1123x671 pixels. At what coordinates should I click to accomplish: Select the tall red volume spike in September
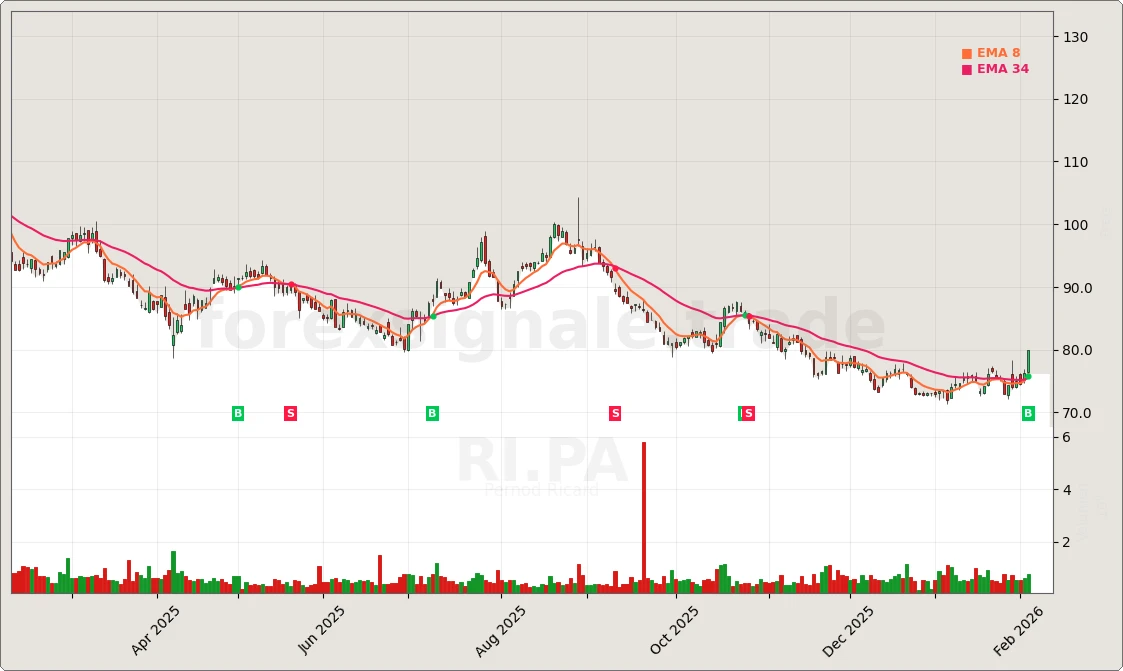pyautogui.click(x=643, y=510)
